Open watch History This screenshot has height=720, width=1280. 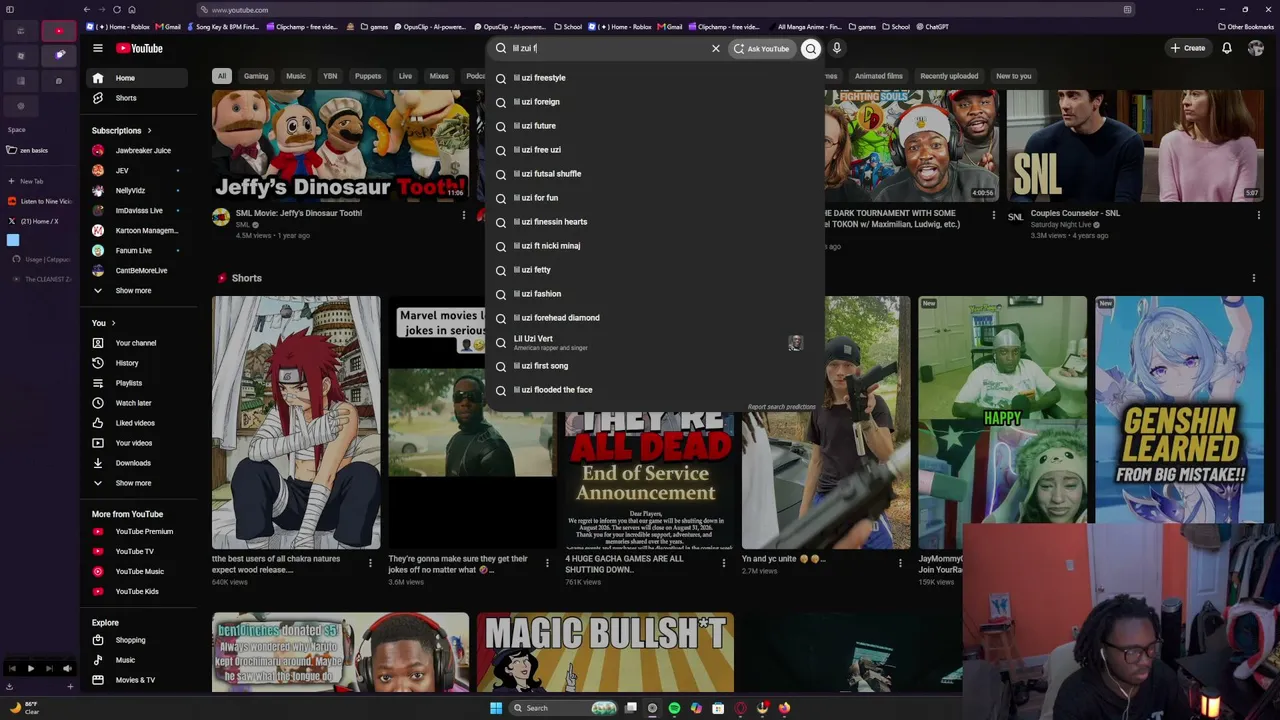point(137,363)
